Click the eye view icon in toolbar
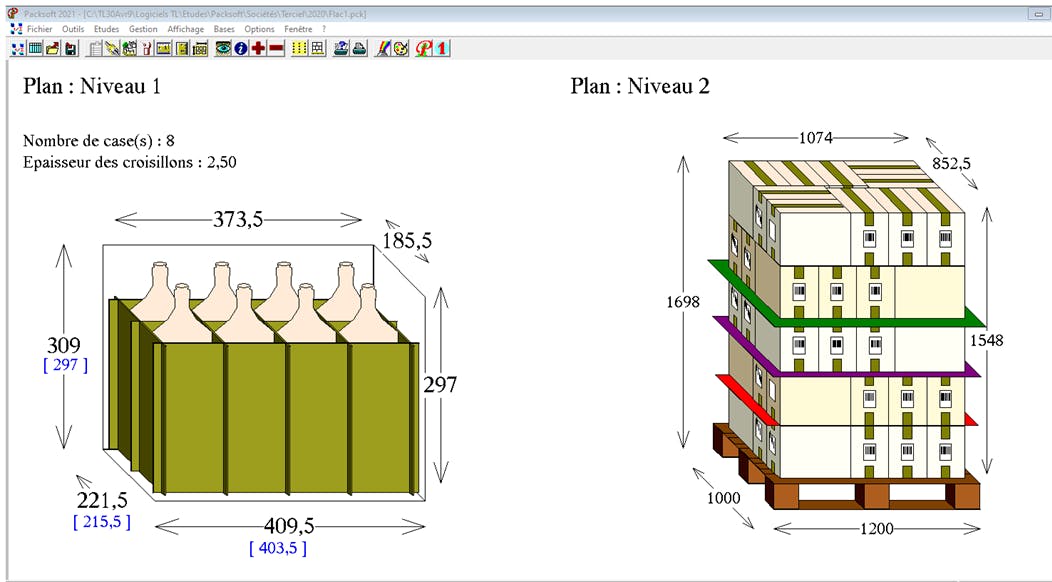1052x582 pixels. (x=223, y=48)
